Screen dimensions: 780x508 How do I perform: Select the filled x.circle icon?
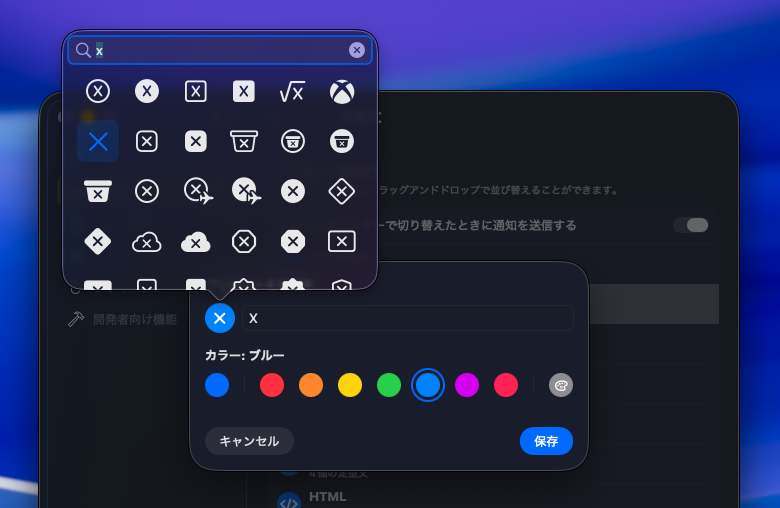[147, 92]
